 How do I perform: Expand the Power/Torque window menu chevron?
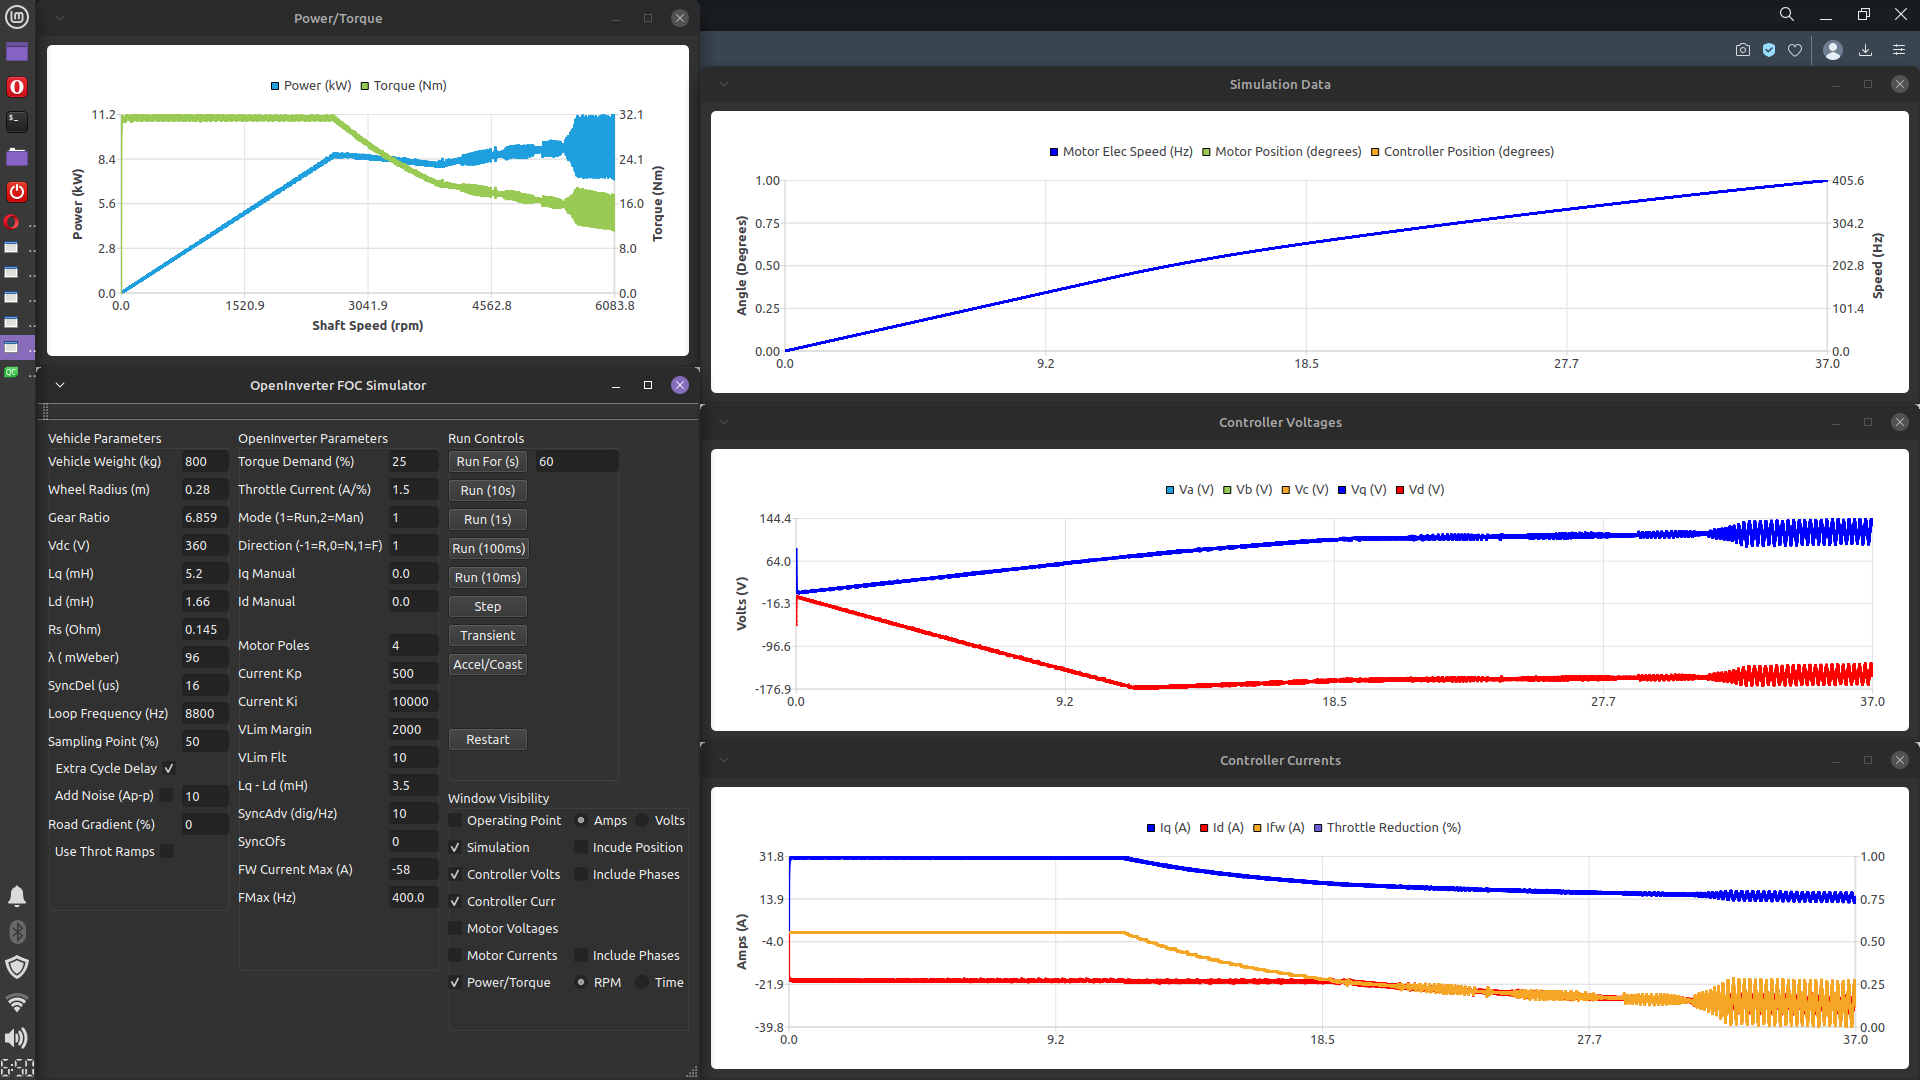click(60, 18)
